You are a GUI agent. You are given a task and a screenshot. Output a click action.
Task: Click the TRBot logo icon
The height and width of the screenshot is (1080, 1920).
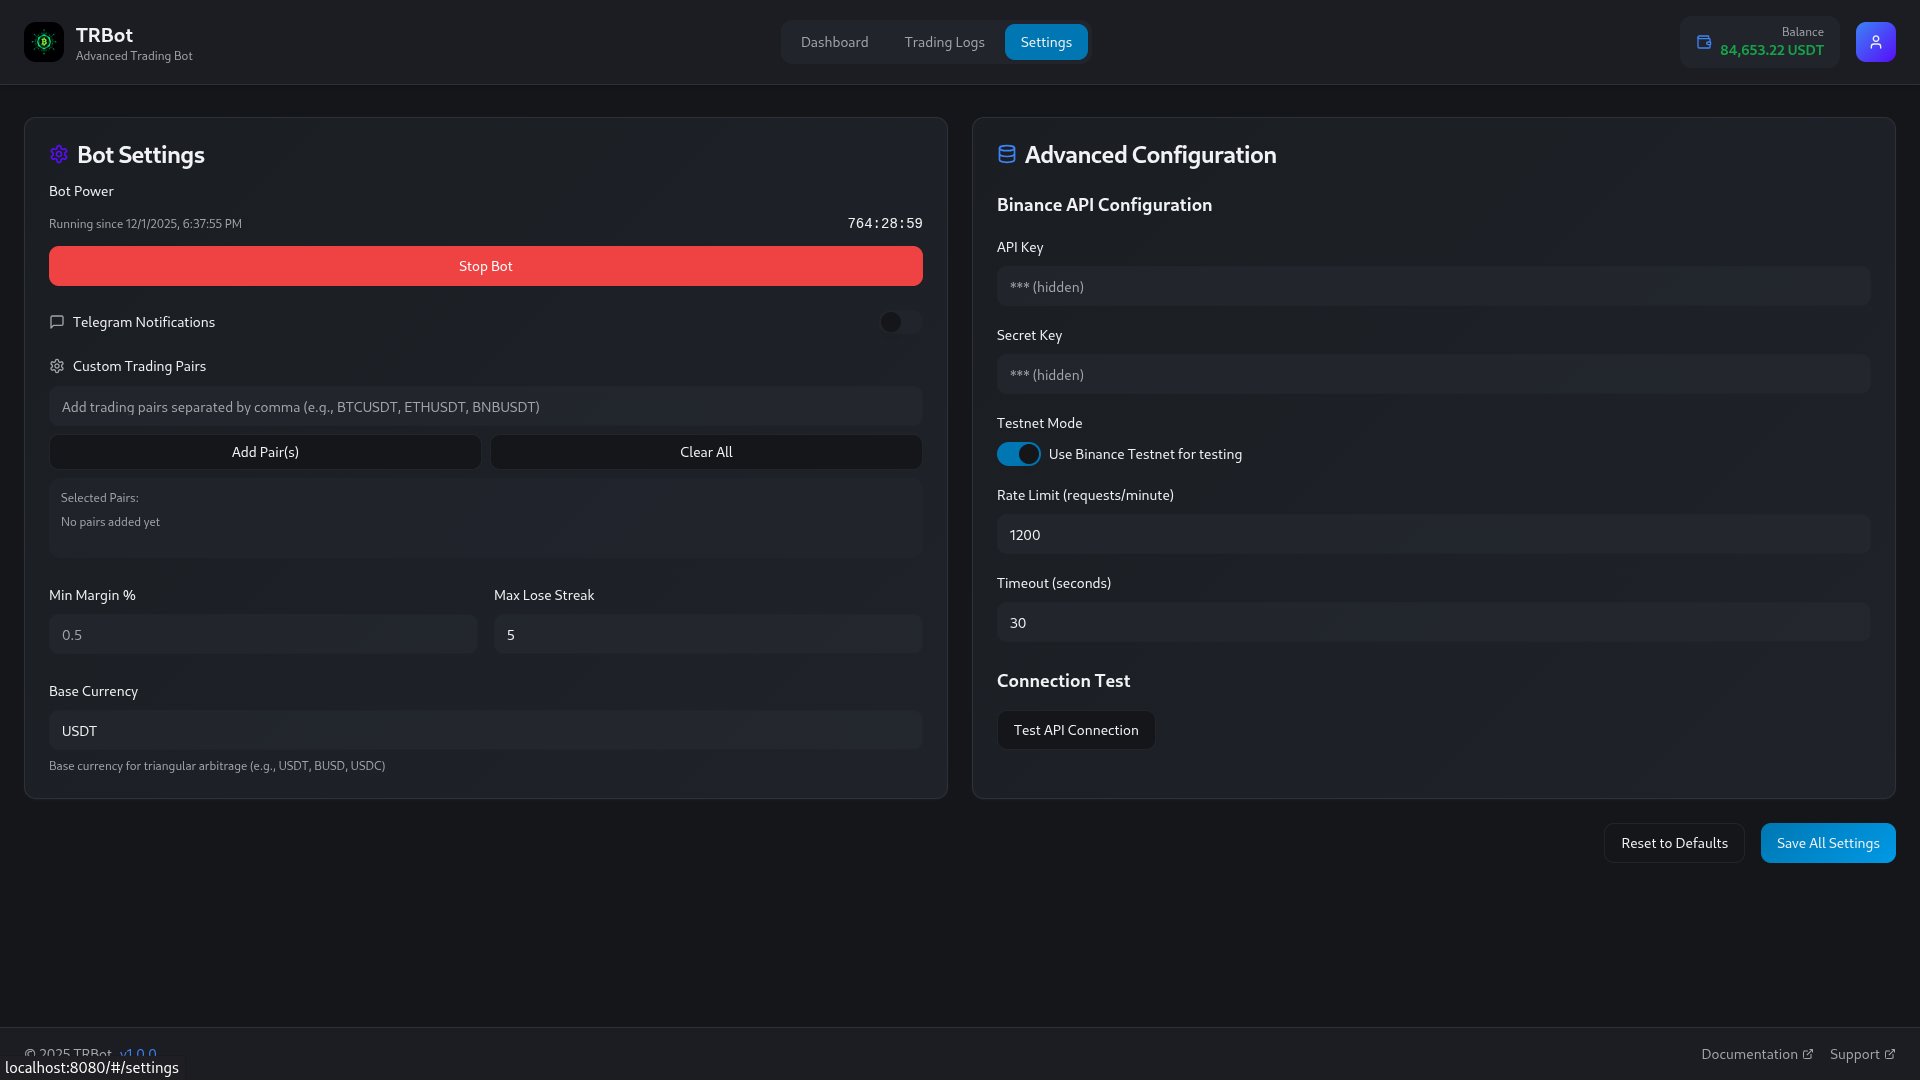pyautogui.click(x=44, y=42)
